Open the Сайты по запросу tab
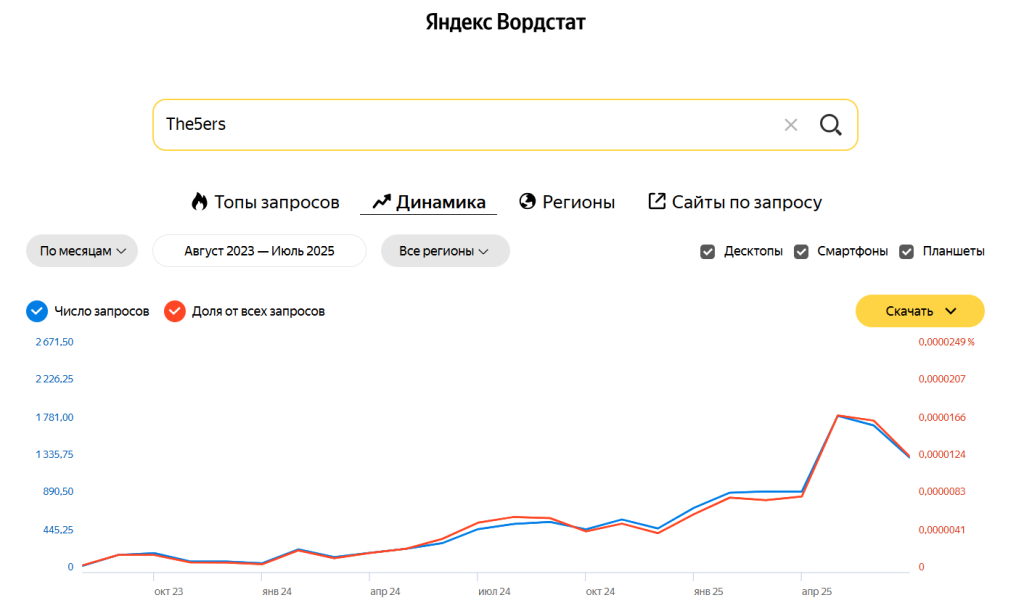Image resolution: width=1024 pixels, height=611 pixels. tap(746, 202)
